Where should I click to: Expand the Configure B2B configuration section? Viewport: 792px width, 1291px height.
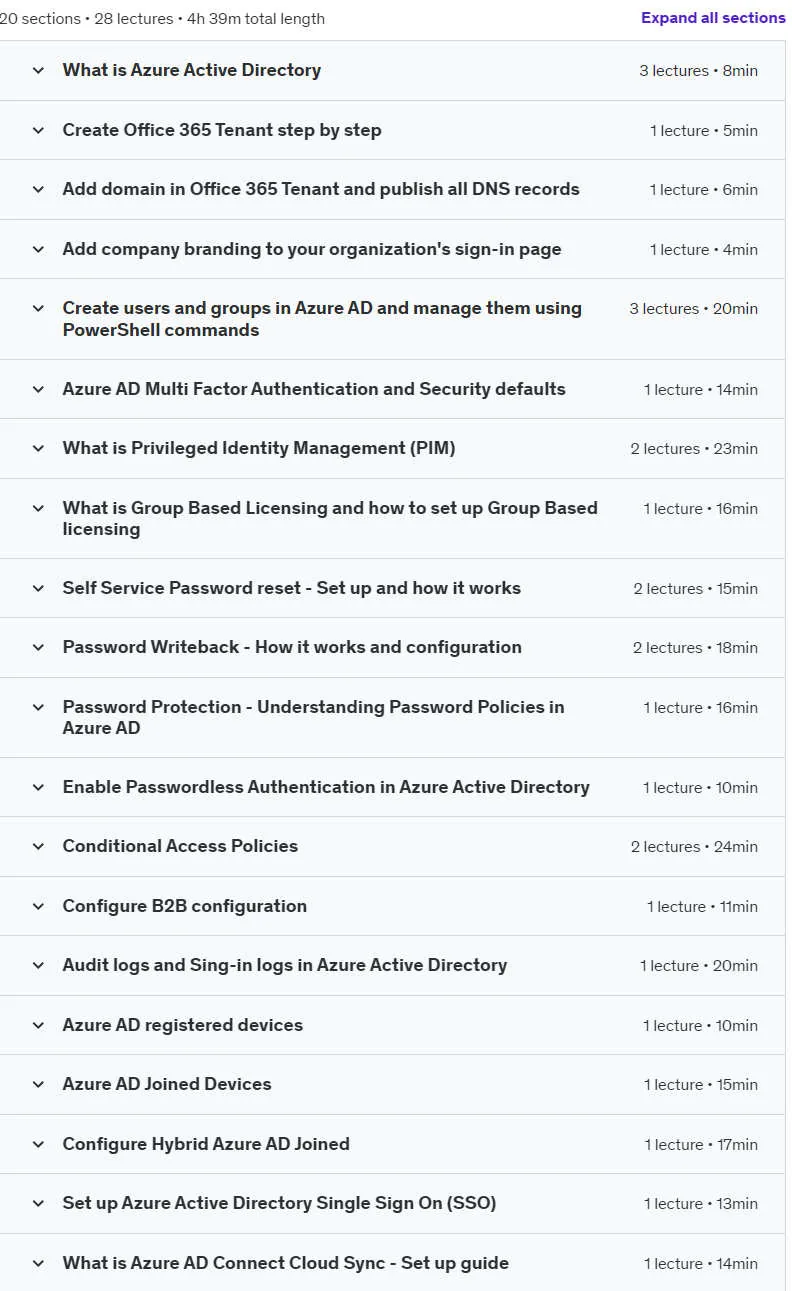click(392, 906)
